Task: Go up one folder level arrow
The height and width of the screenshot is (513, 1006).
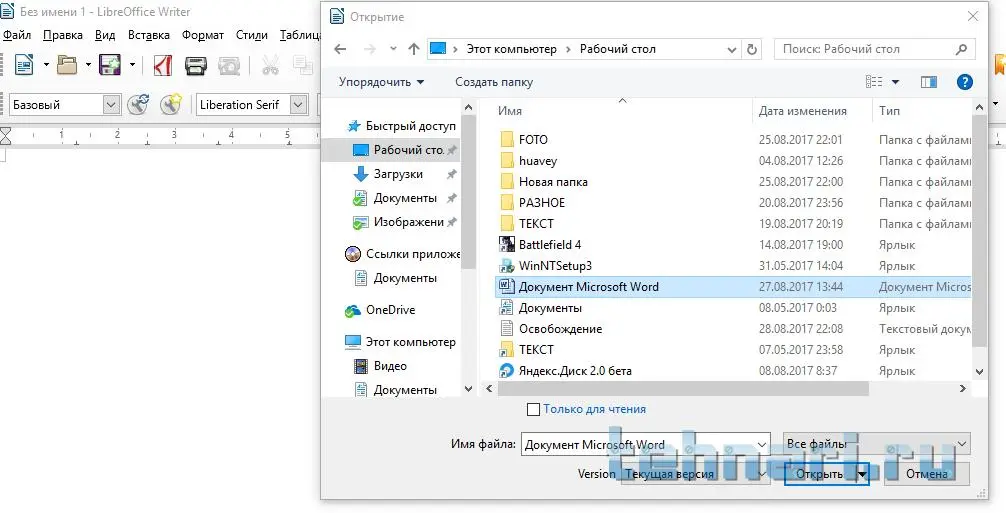Action: click(414, 49)
